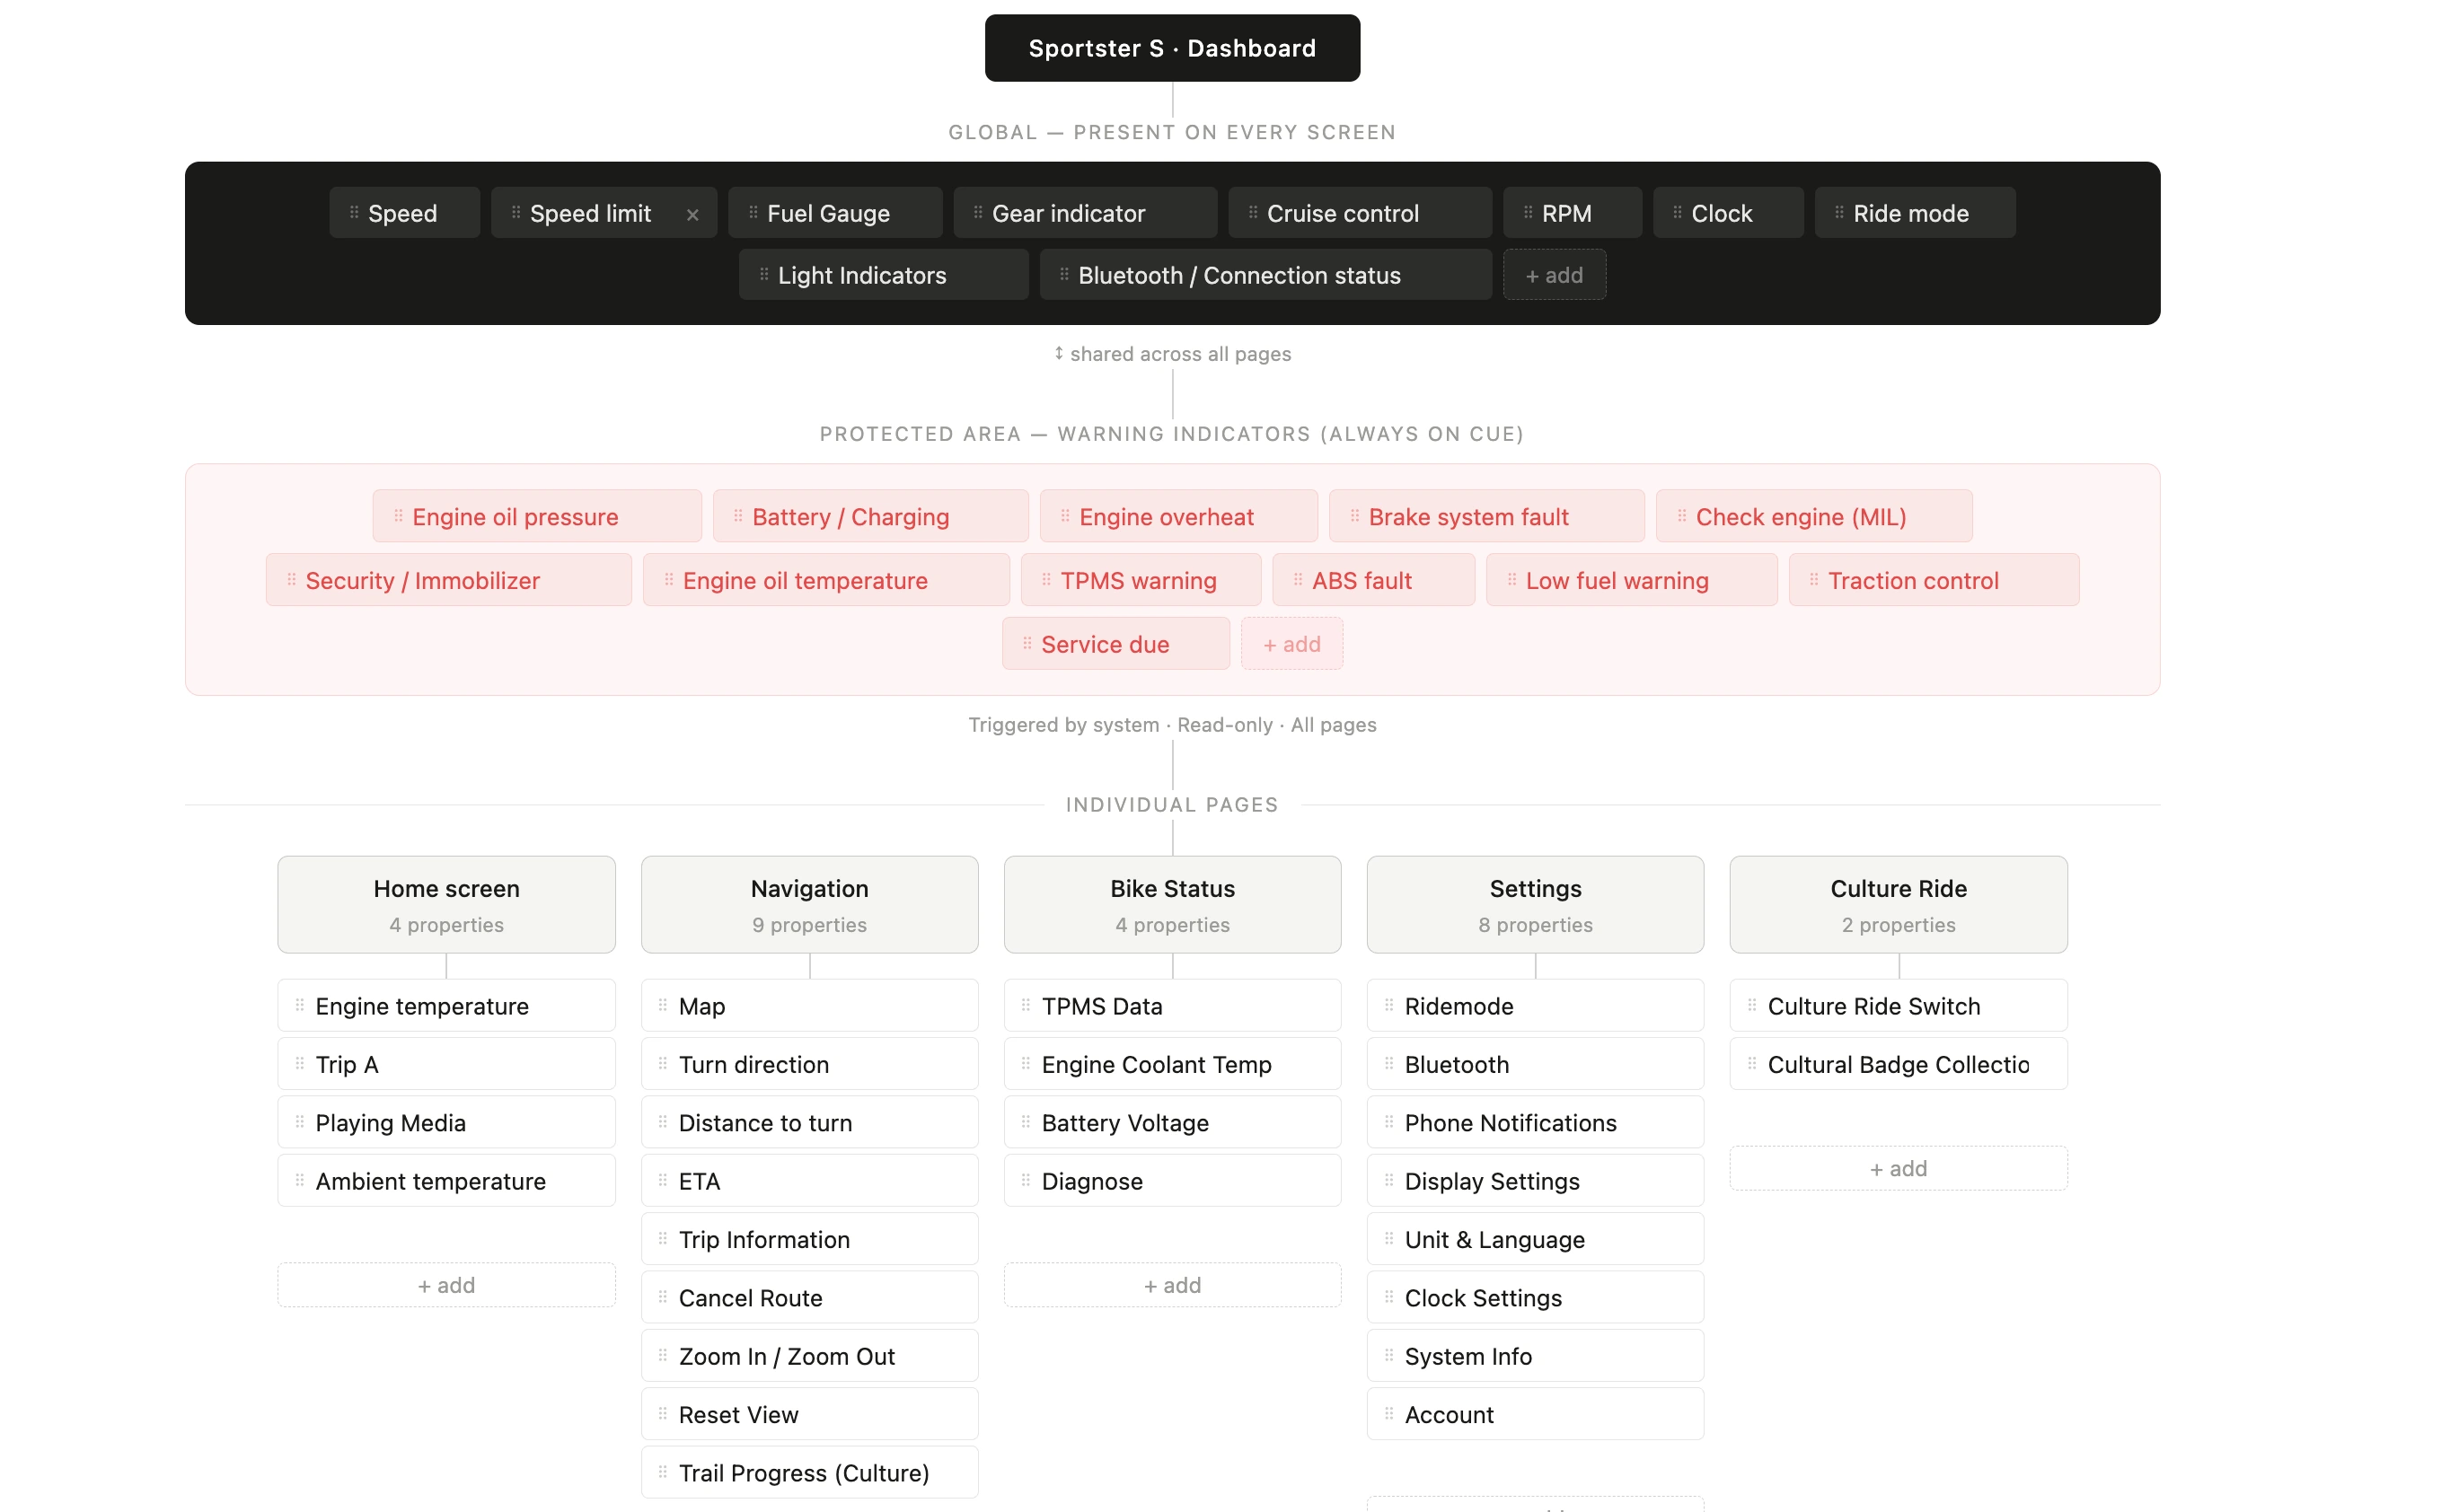
Task: Grab the drag handle on Check engine (MIL)
Action: 1682,516
